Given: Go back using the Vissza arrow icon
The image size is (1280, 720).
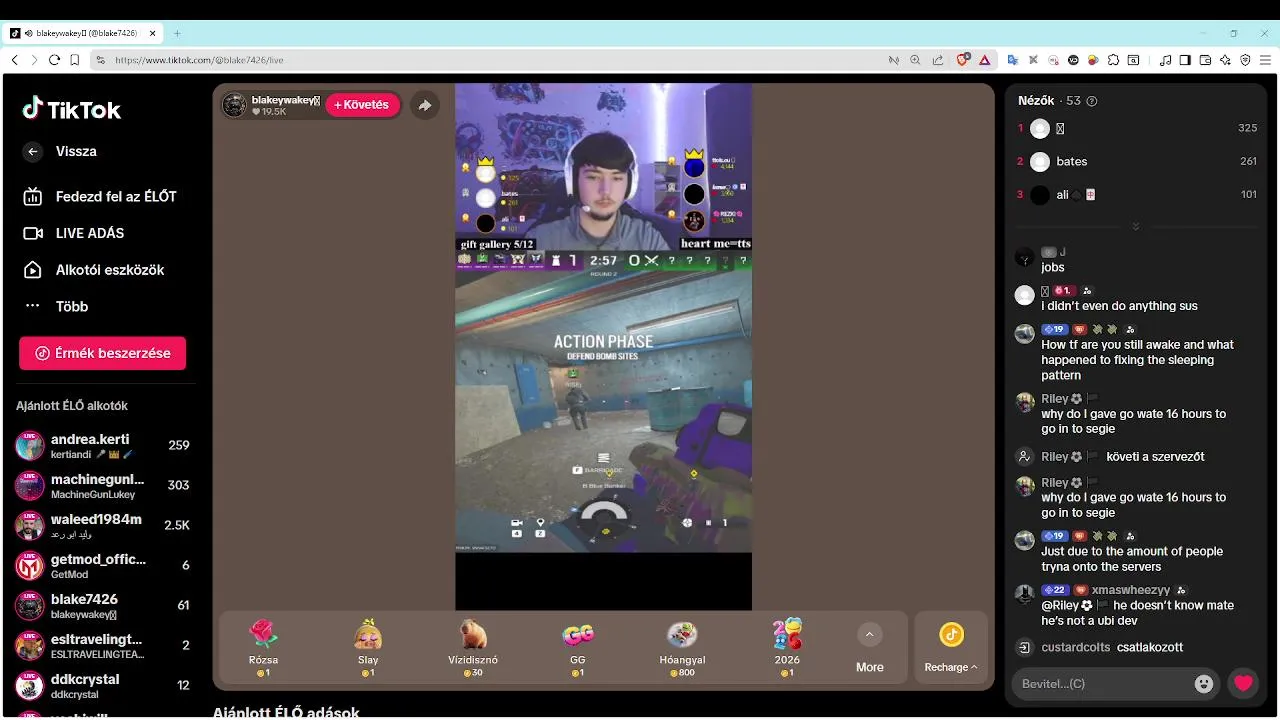Looking at the screenshot, I should tap(33, 152).
